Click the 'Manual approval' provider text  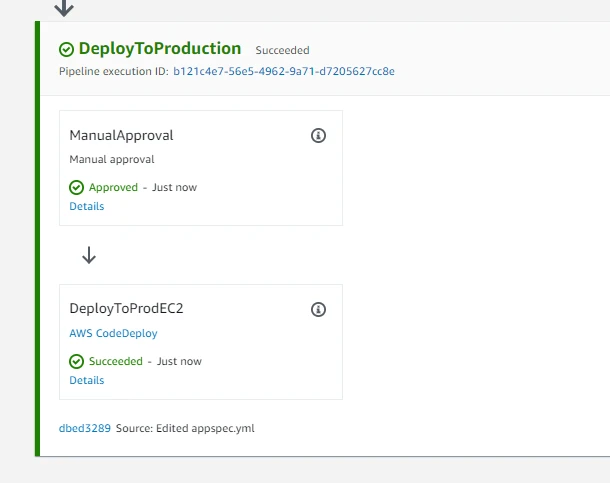(x=111, y=159)
